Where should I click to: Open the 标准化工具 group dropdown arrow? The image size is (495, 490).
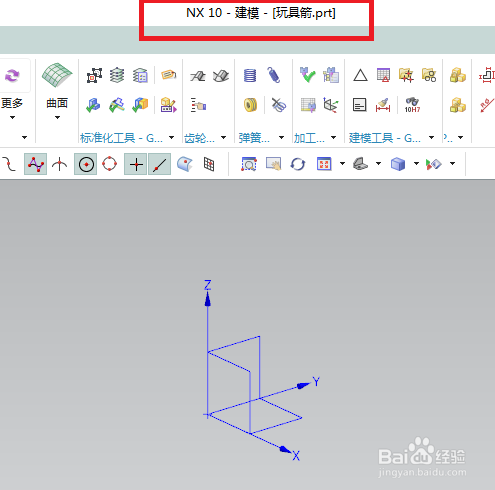pyautogui.click(x=171, y=137)
